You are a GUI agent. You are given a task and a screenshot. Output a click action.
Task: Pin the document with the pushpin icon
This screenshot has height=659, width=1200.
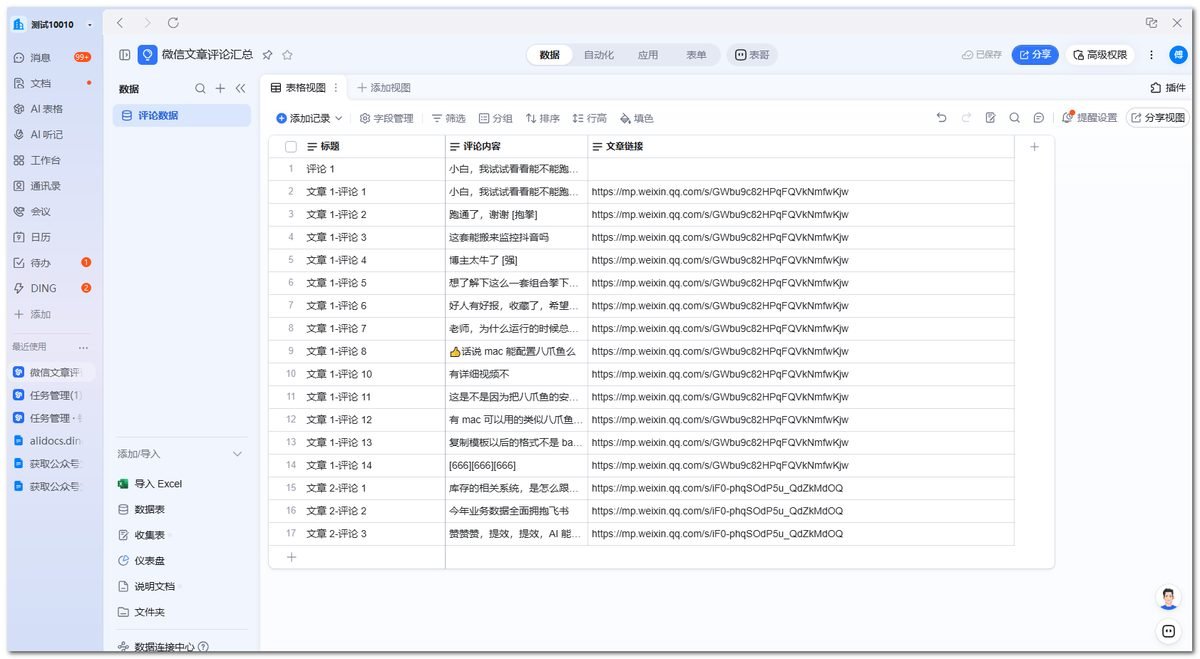(x=267, y=55)
